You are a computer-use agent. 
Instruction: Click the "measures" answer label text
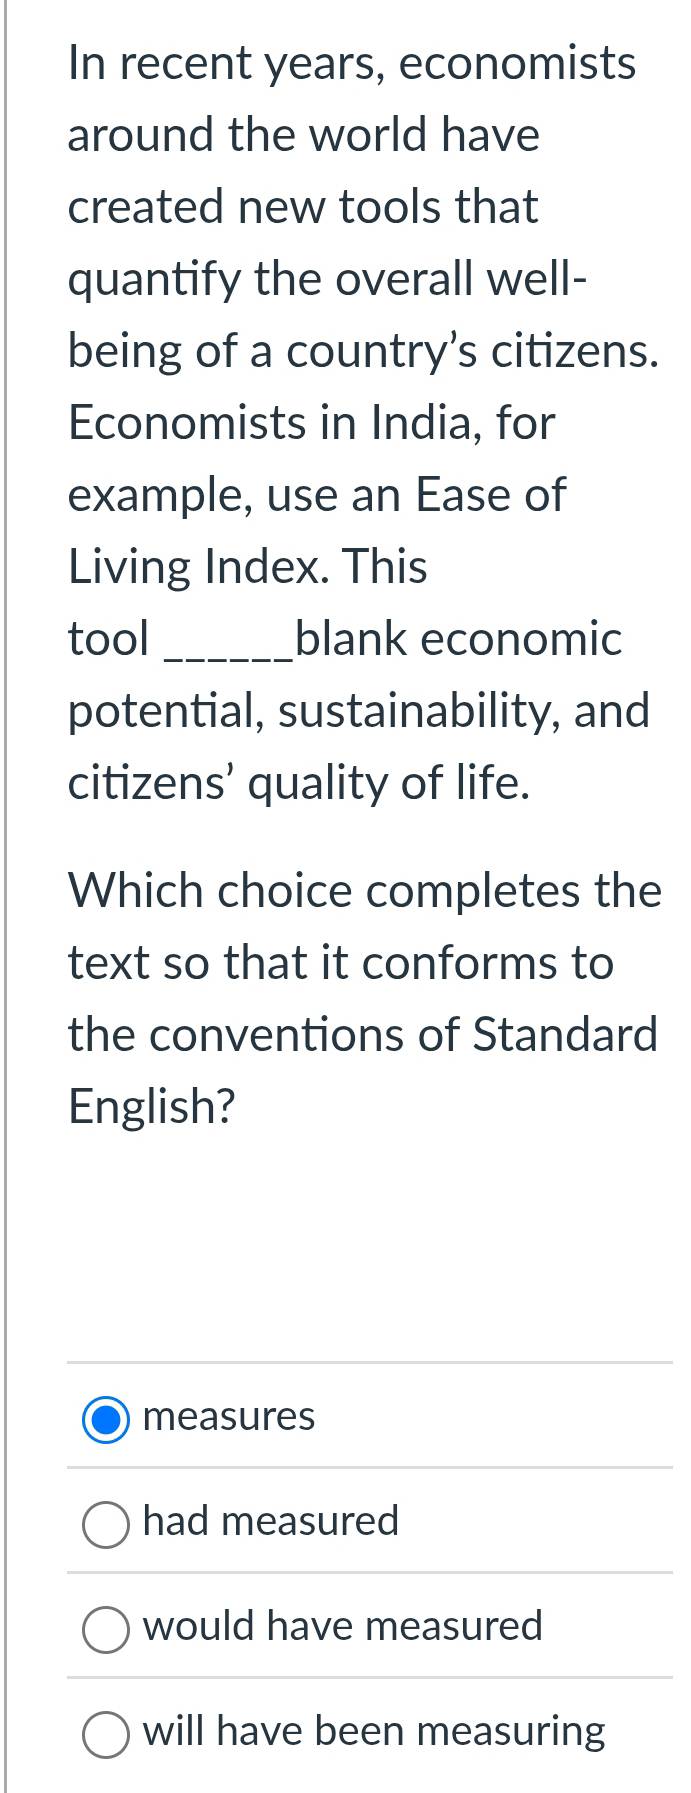click(229, 1416)
